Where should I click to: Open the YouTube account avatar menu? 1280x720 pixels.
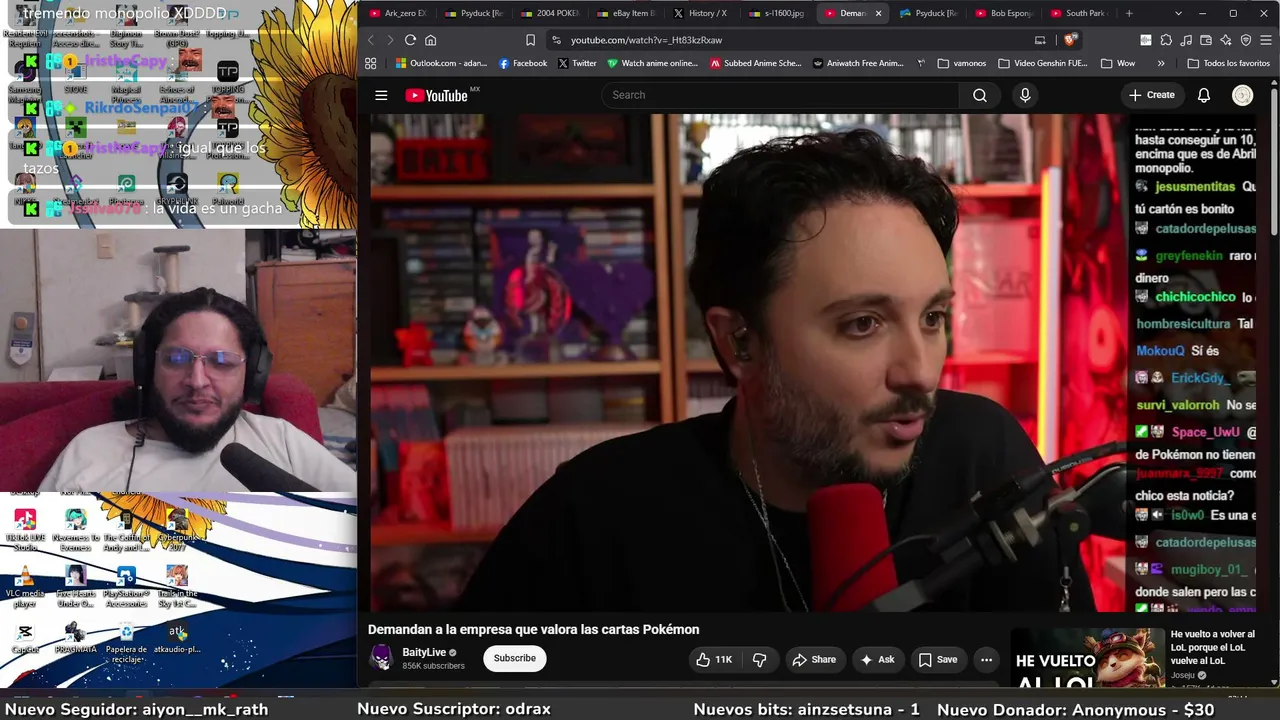[1243, 95]
